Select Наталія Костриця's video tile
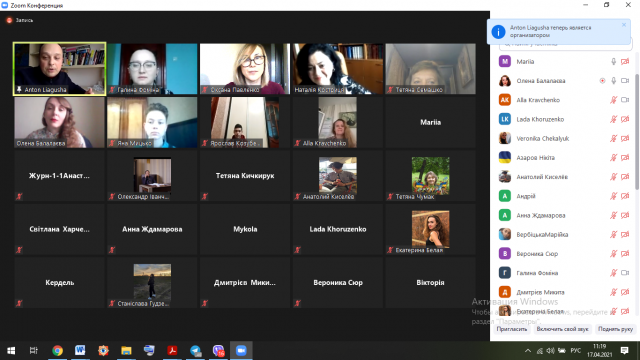 coord(338,69)
